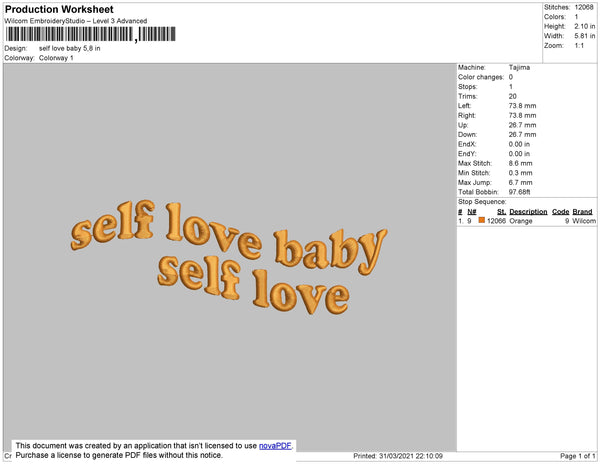Click the design barcode
600x464 pixels.
coord(90,34)
